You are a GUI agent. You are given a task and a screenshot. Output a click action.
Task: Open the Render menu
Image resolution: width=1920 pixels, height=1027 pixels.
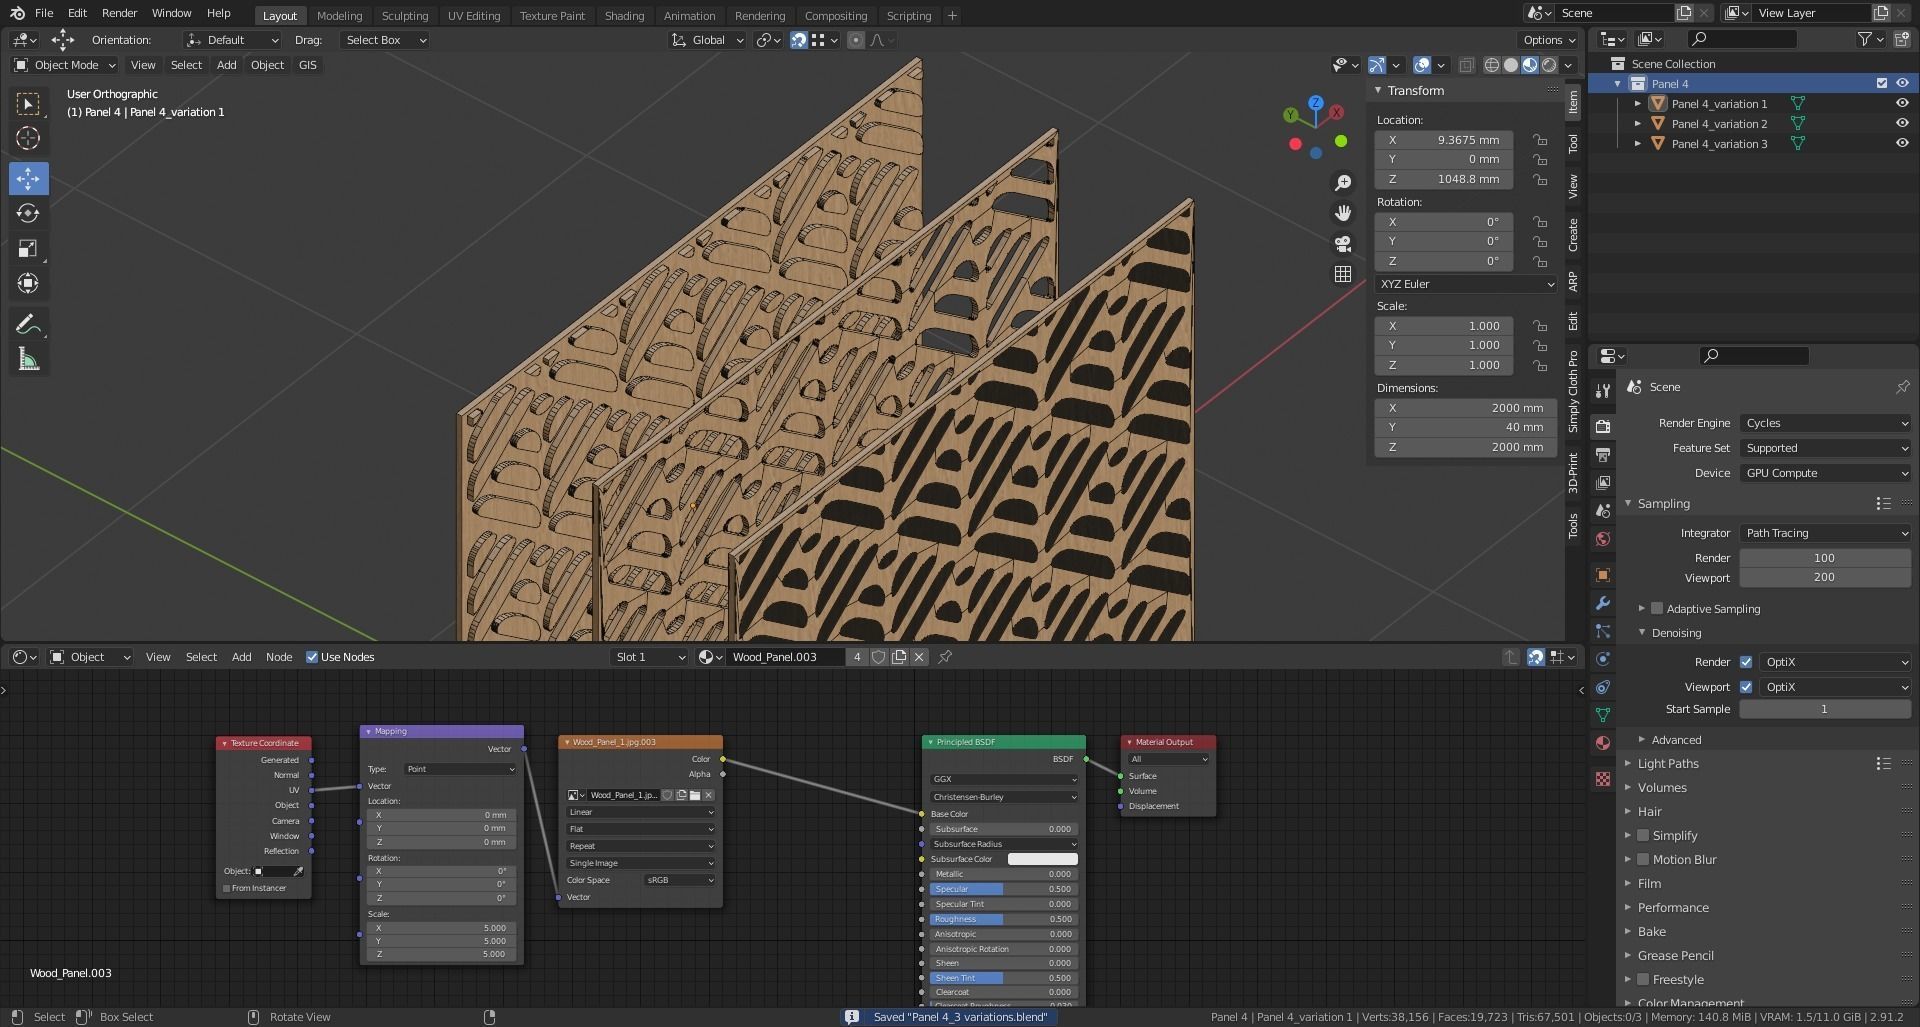[119, 13]
